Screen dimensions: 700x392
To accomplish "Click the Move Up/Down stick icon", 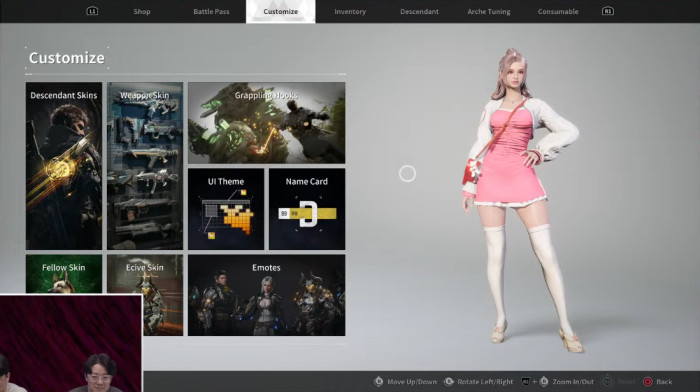I will pyautogui.click(x=379, y=382).
